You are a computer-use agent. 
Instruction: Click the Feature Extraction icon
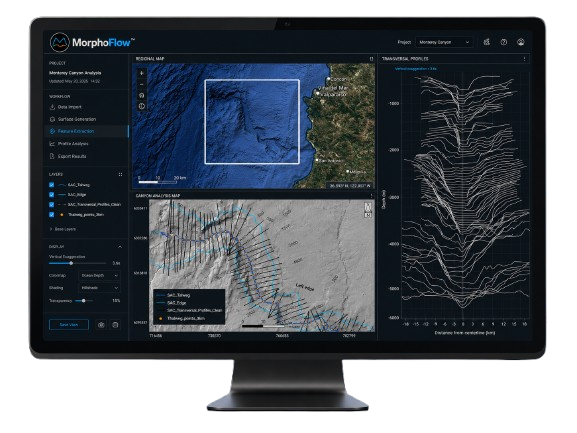(x=52, y=131)
